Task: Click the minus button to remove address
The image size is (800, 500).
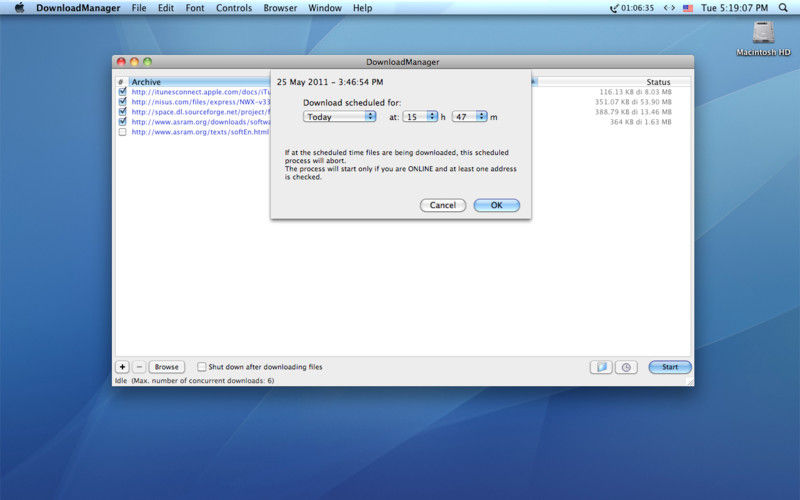Action: tap(139, 367)
